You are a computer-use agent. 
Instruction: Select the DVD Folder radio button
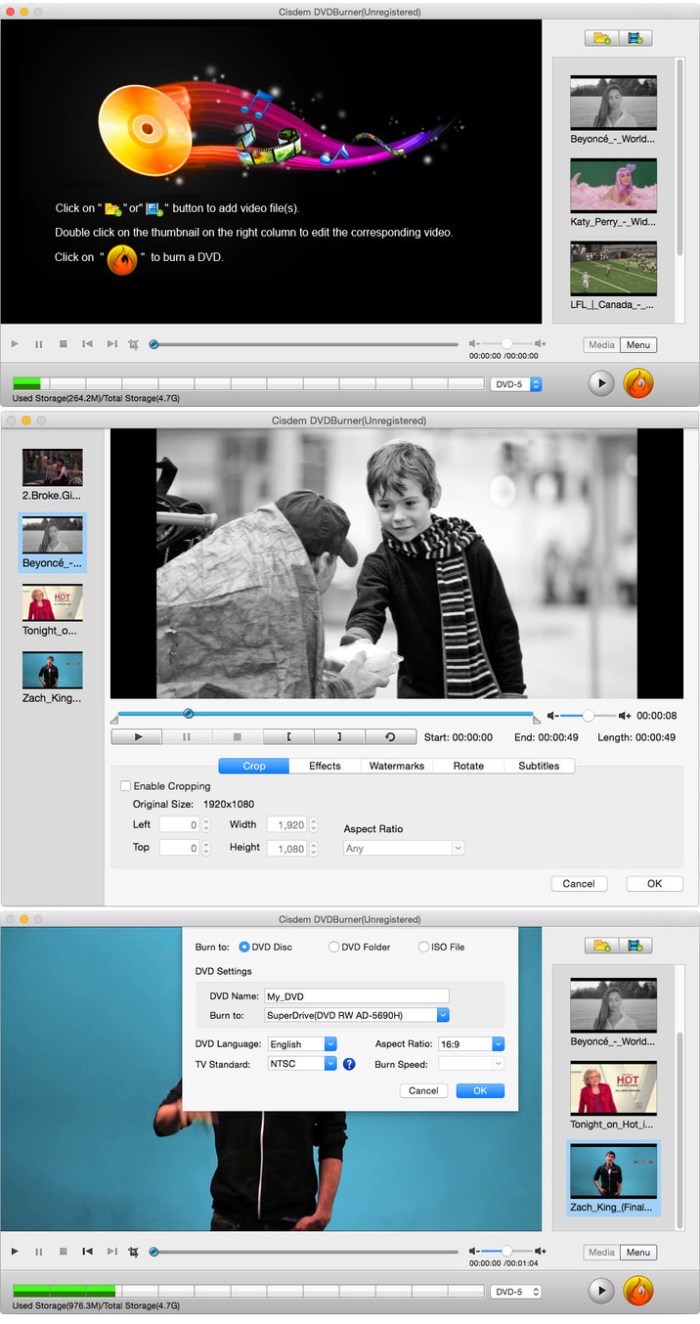click(334, 947)
